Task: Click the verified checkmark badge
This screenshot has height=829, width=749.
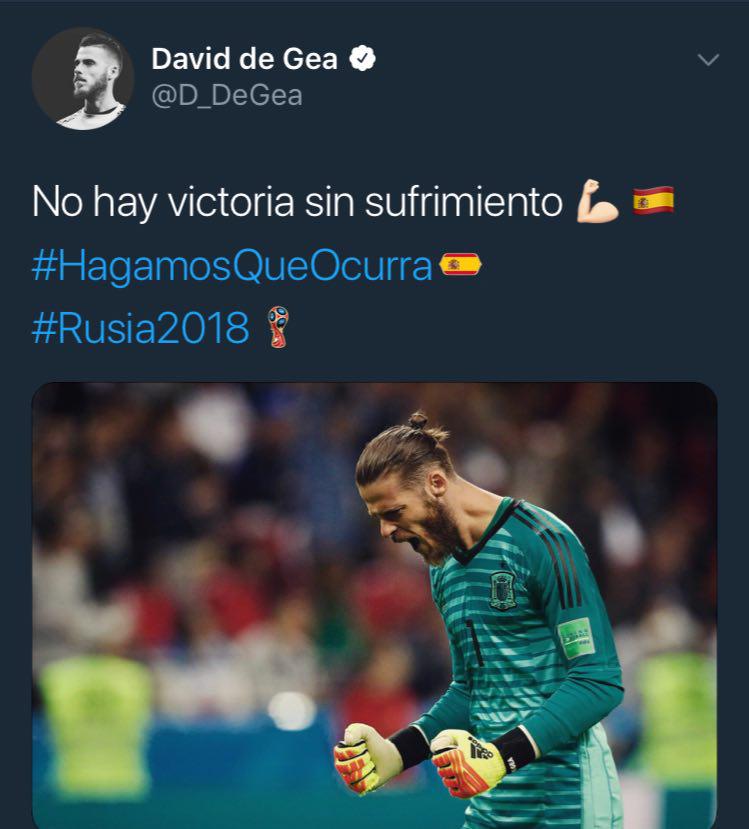Action: pos(362,58)
